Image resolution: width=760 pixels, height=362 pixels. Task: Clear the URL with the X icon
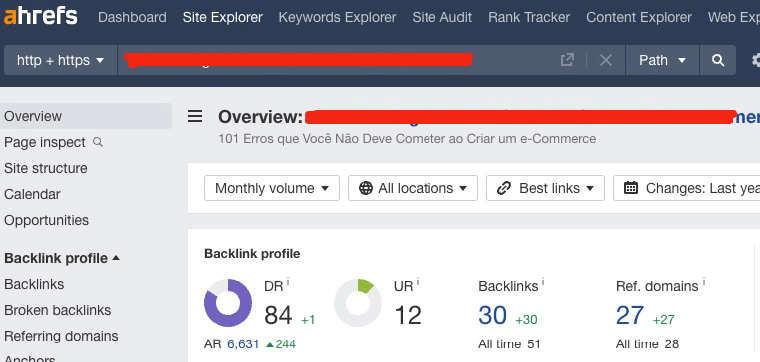[x=606, y=60]
